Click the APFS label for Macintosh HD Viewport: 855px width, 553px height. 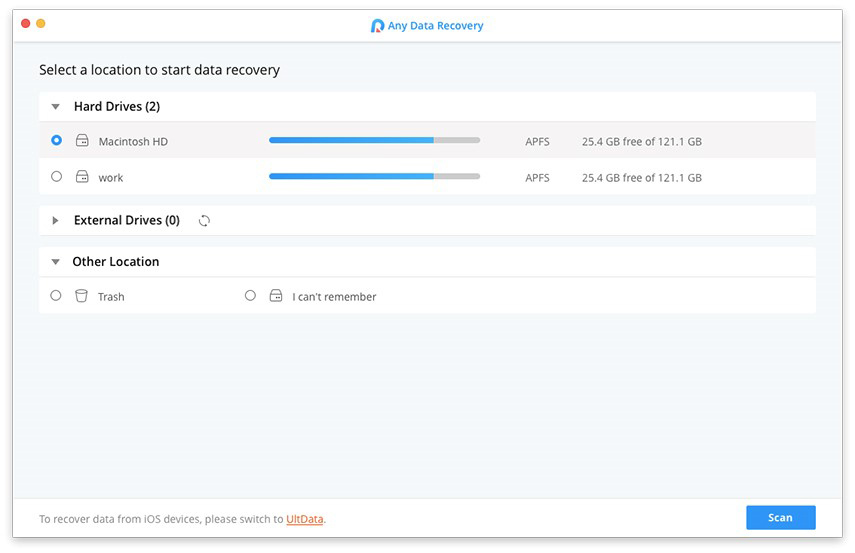pyautogui.click(x=538, y=142)
